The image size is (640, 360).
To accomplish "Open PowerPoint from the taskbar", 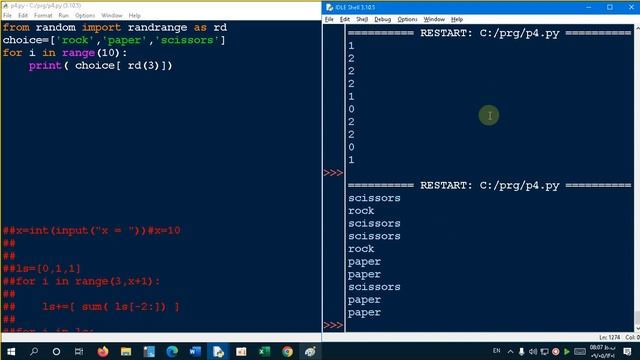I will pyautogui.click(x=241, y=351).
